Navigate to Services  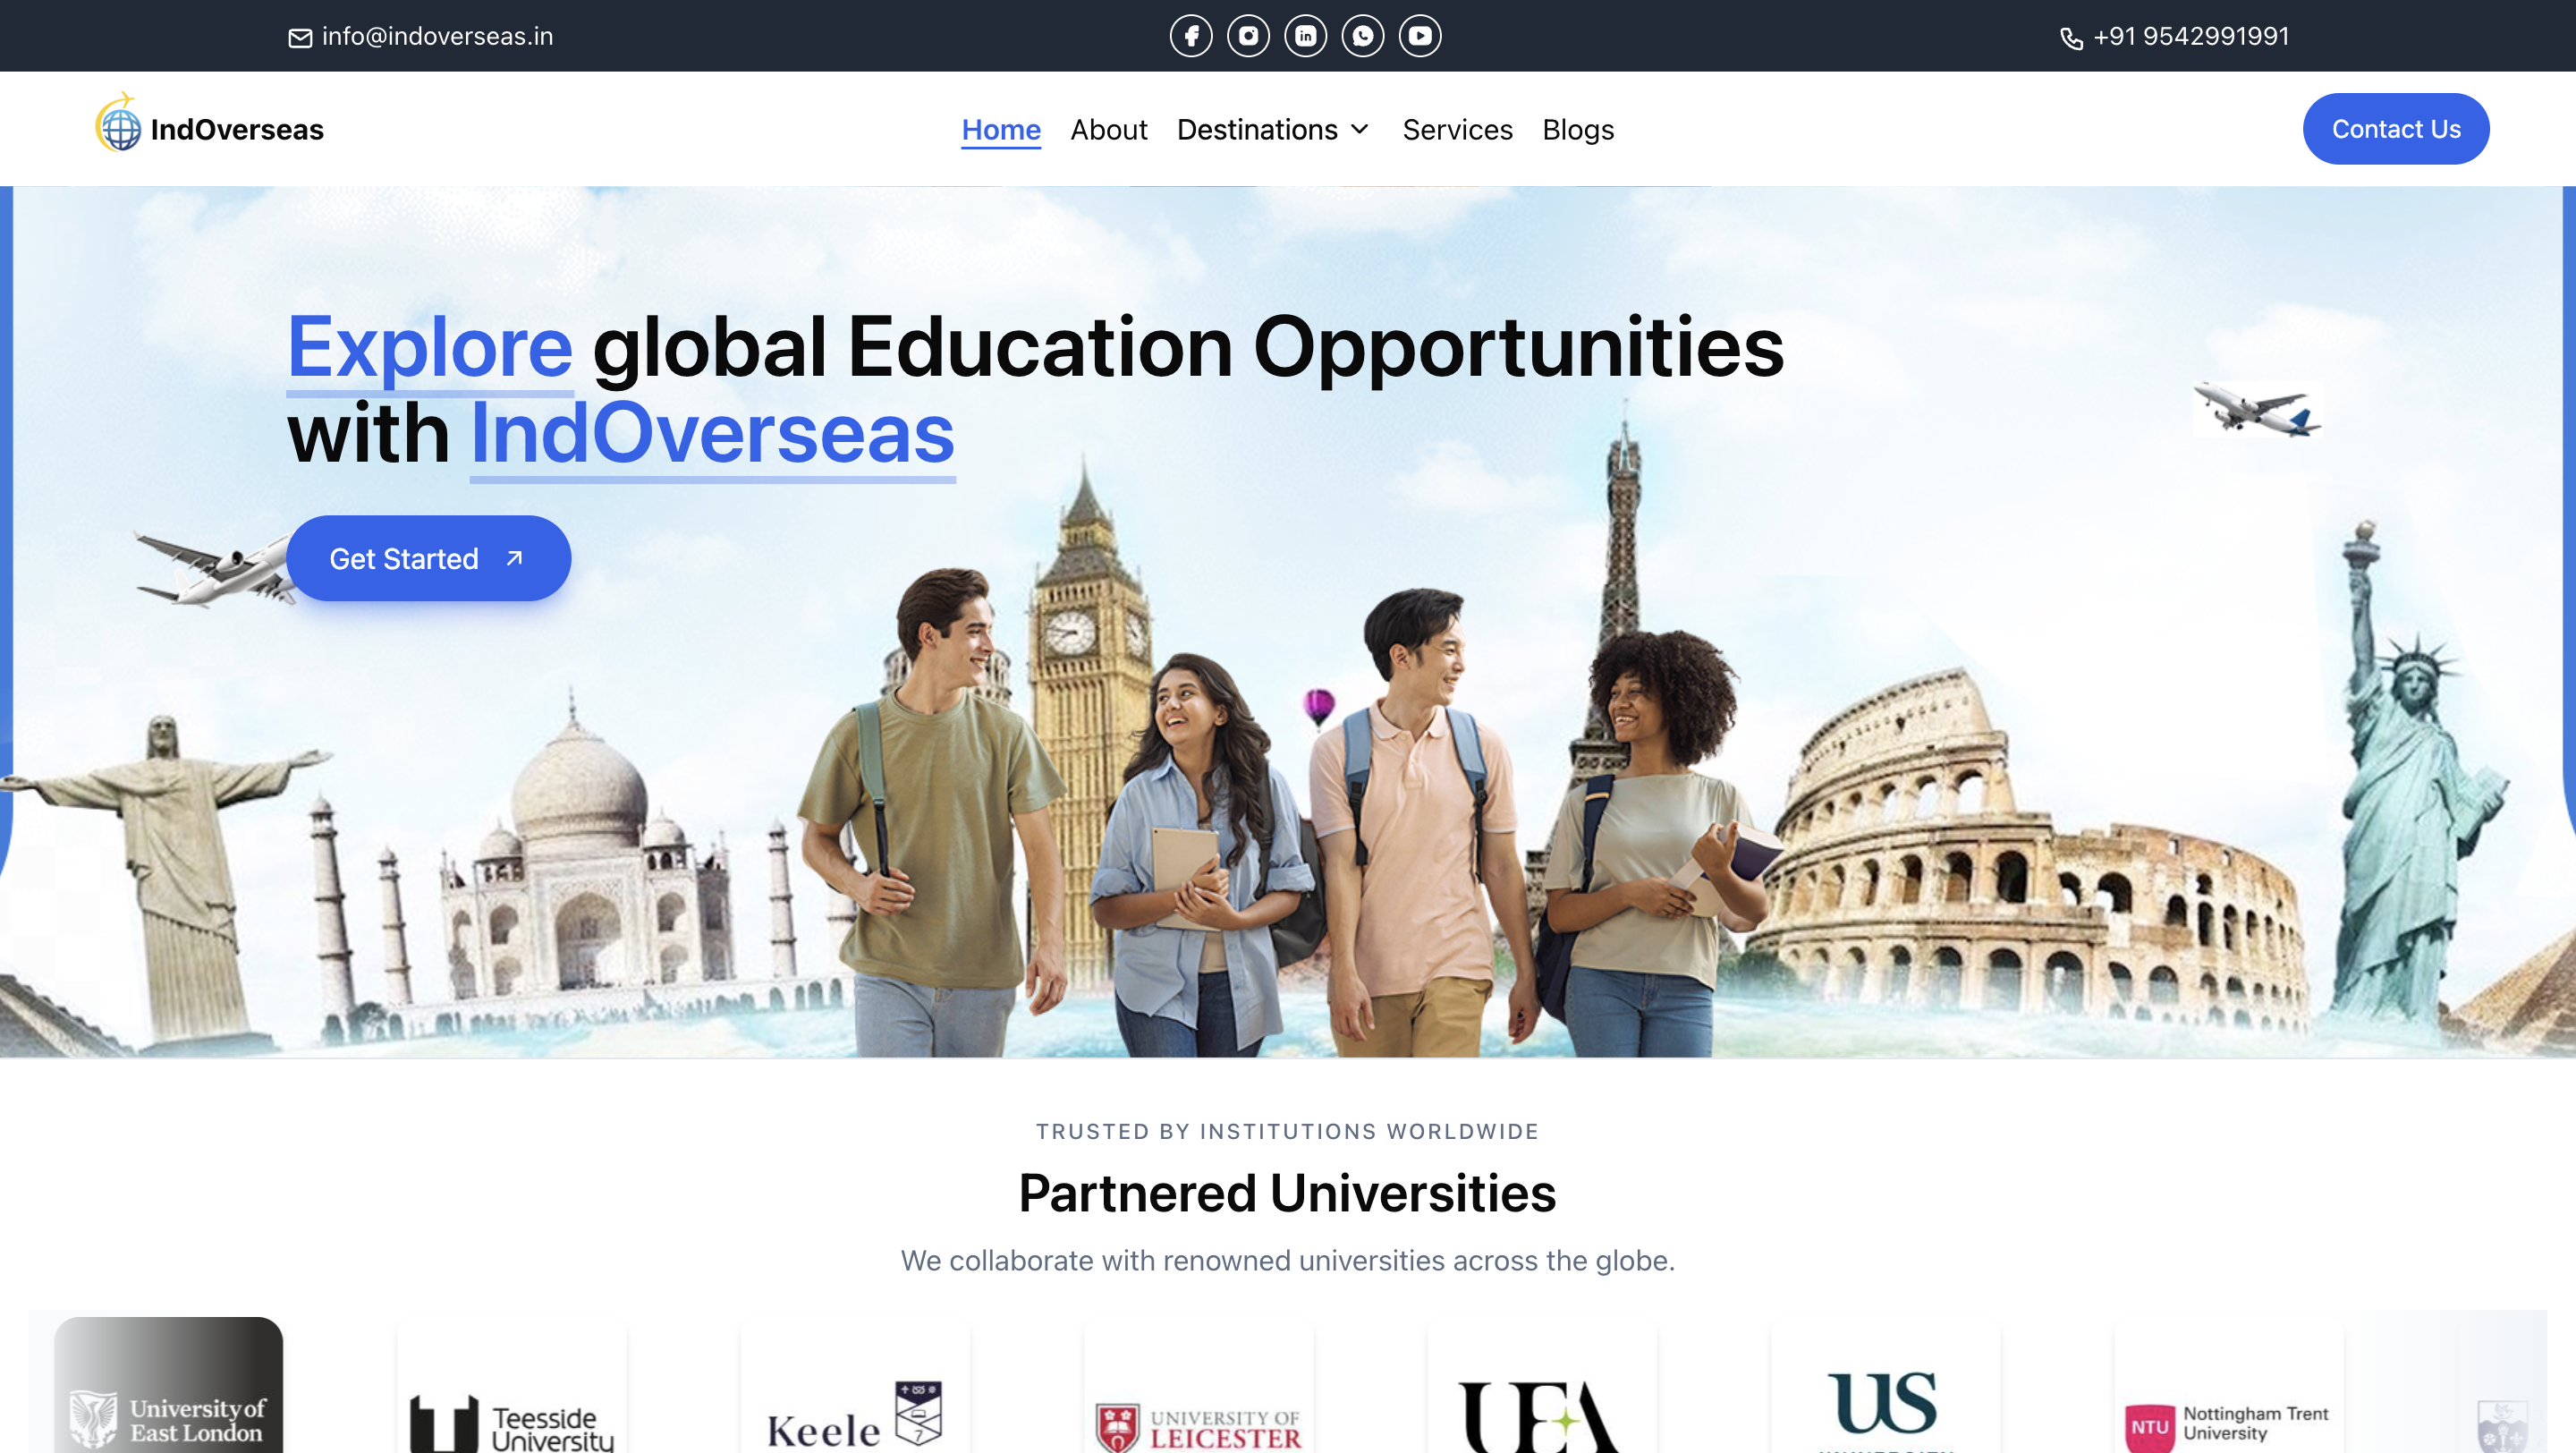tap(1457, 130)
